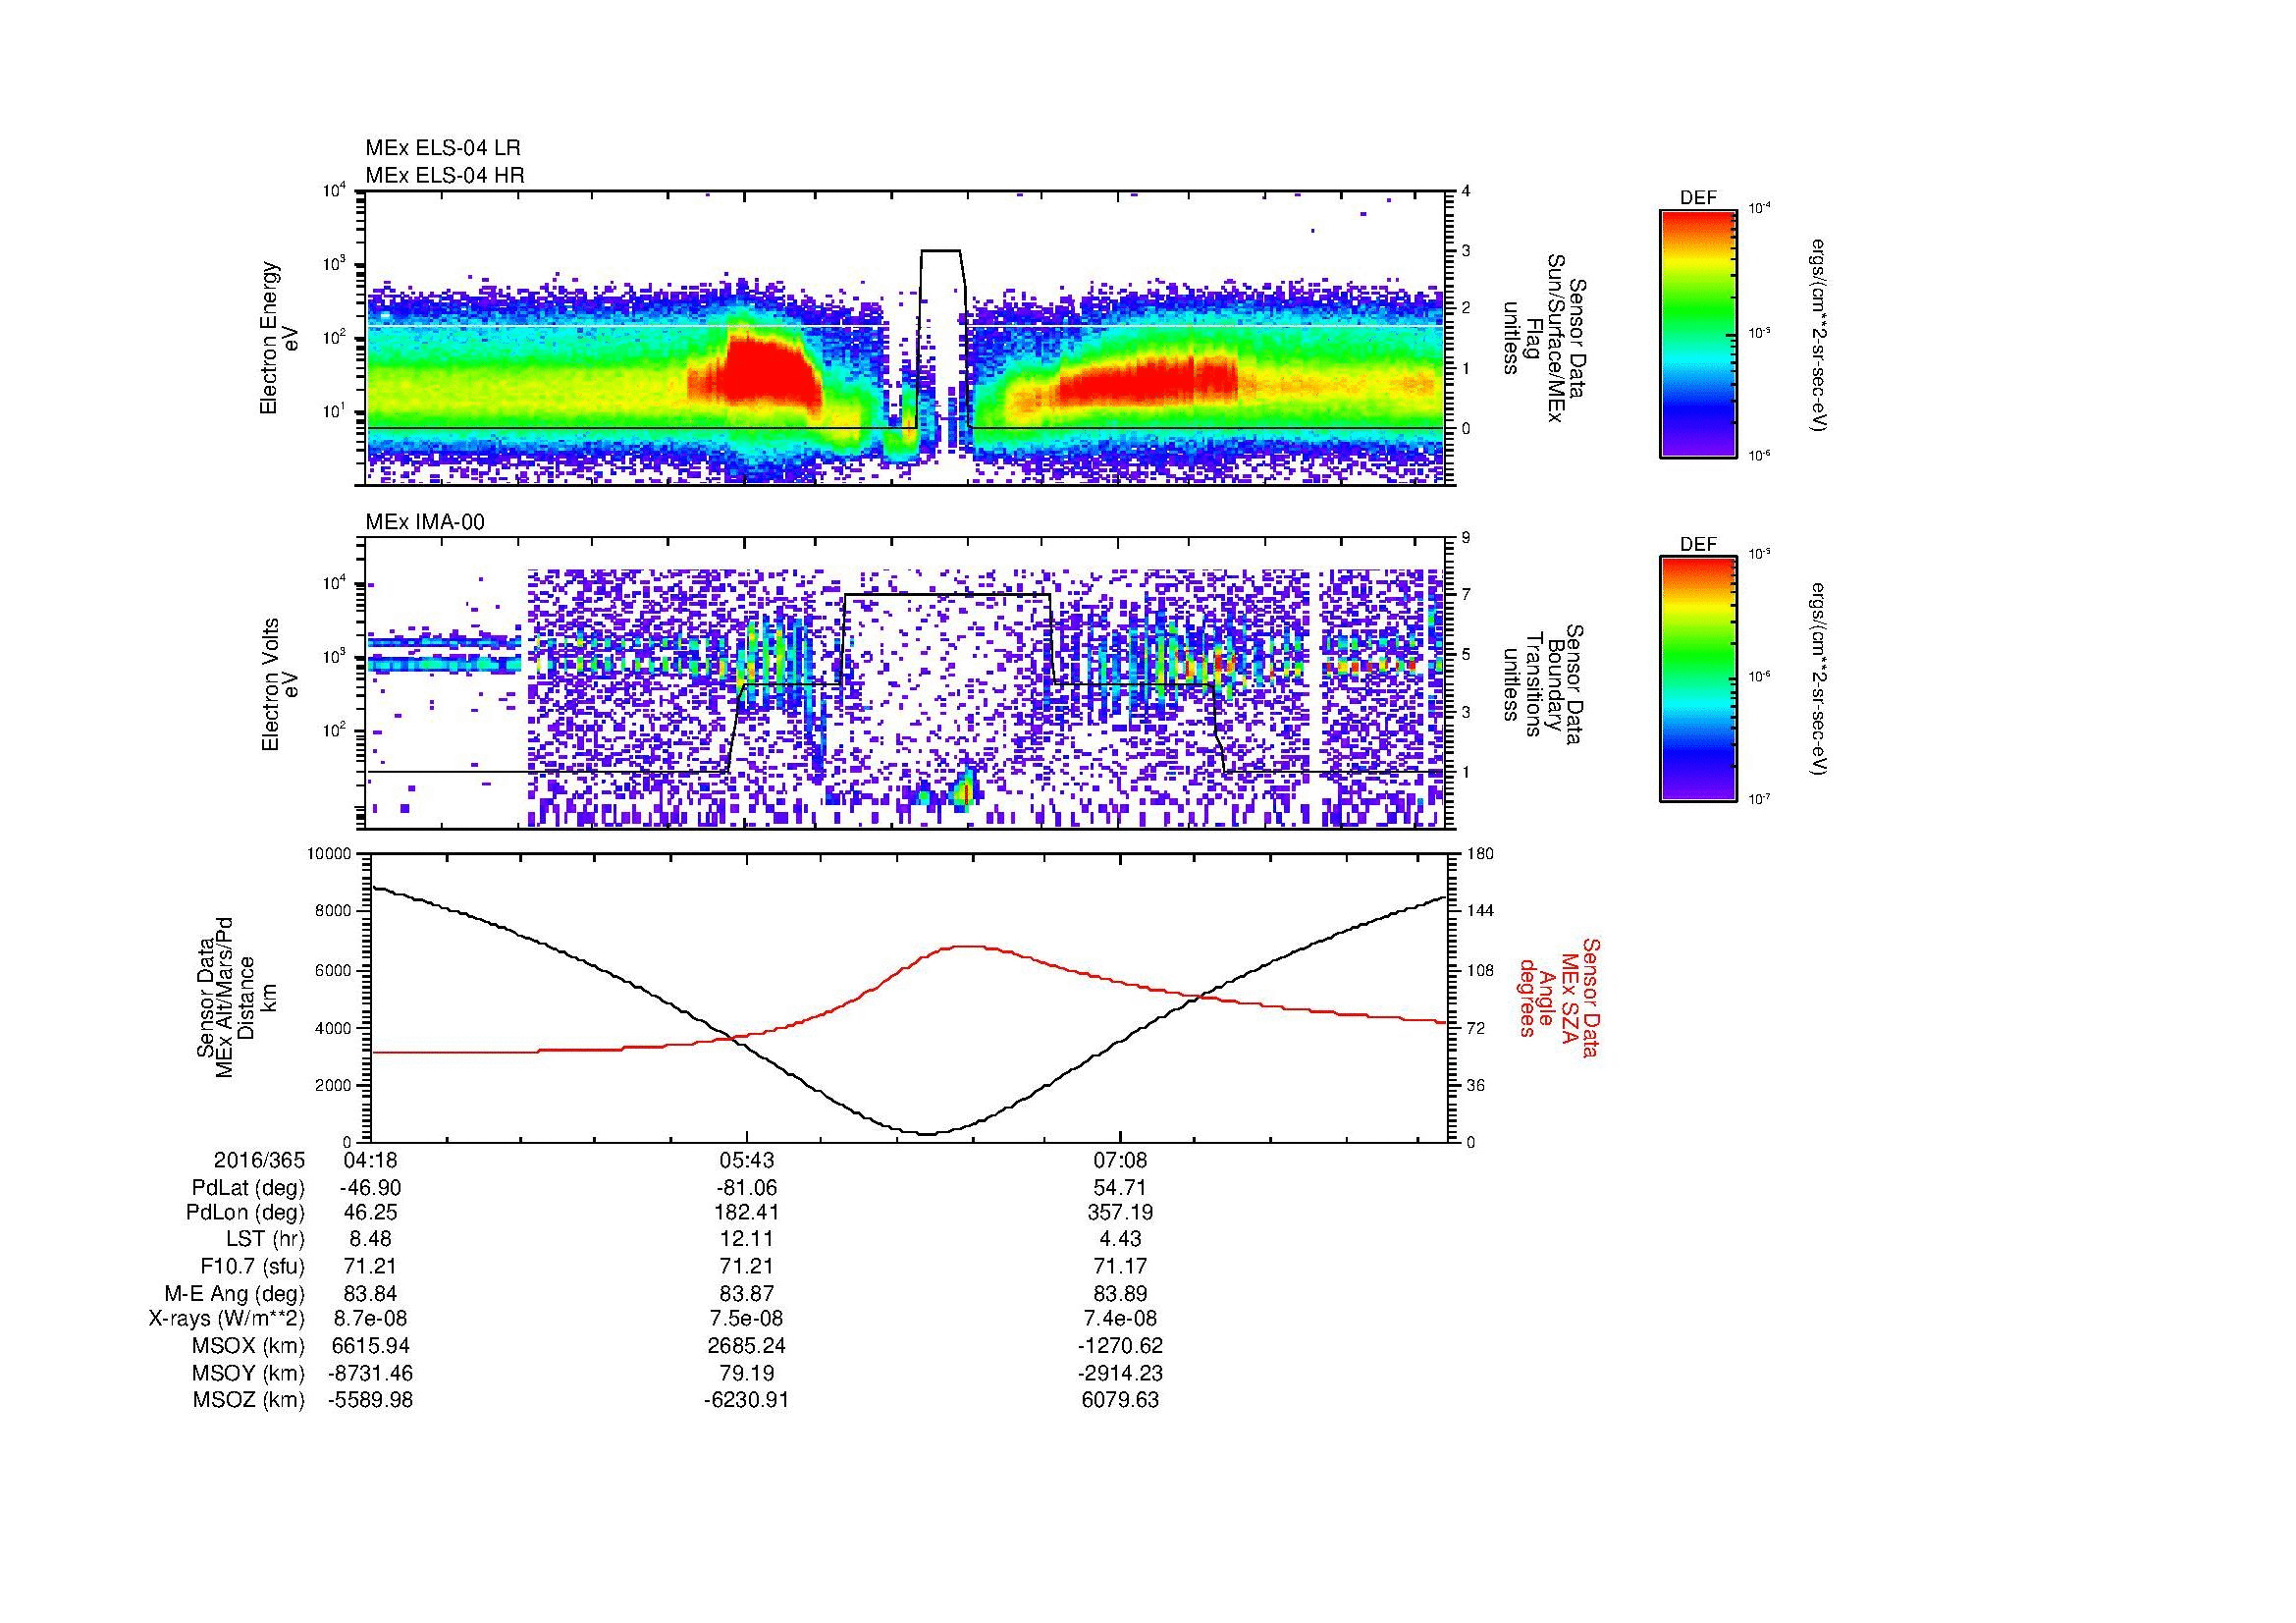Click the 'Electron Energy eV' axis label
Viewport: 2296px width, 1623px height.
[279, 339]
